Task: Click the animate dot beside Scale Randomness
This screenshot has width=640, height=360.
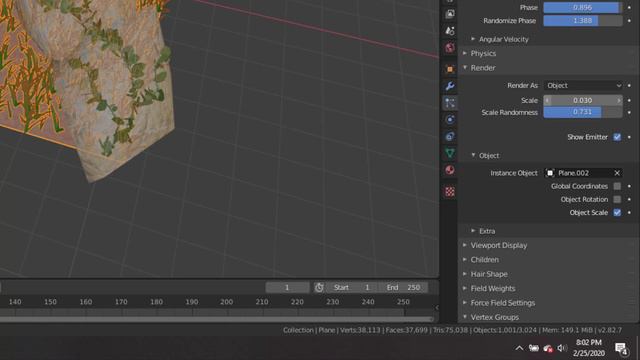Action: 629,112
